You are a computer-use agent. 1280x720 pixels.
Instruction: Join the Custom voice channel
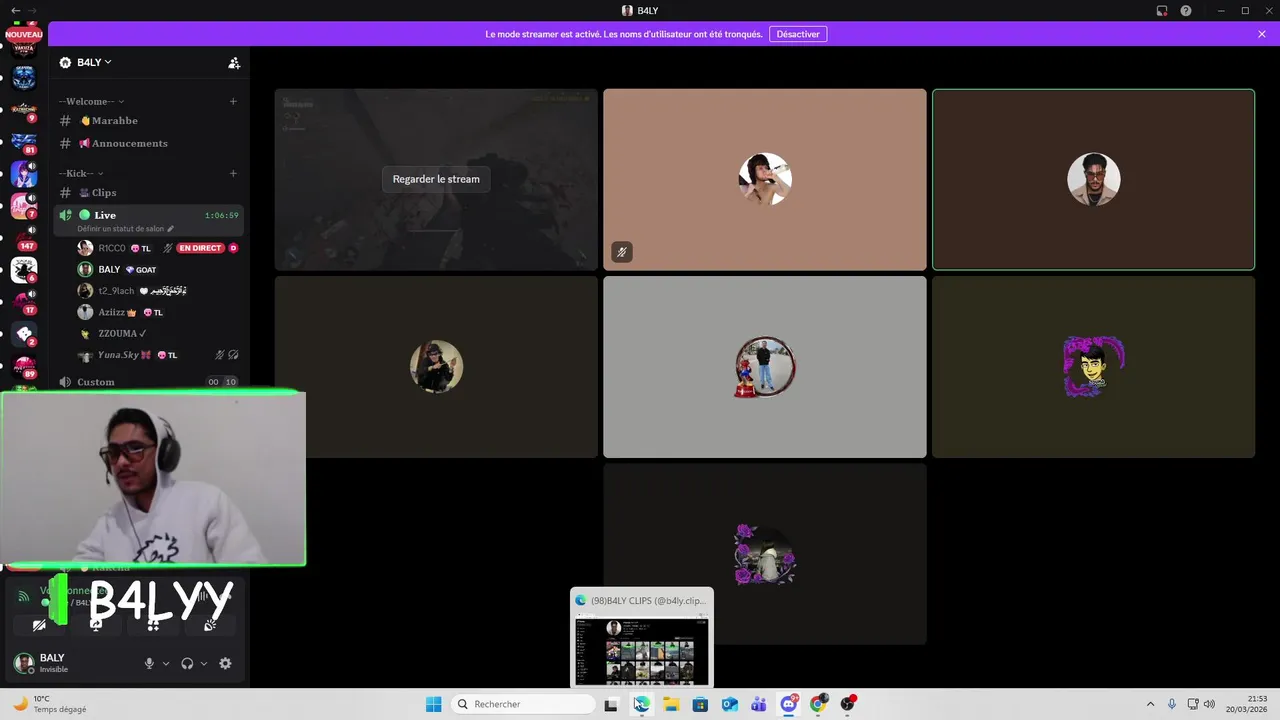pos(148,382)
